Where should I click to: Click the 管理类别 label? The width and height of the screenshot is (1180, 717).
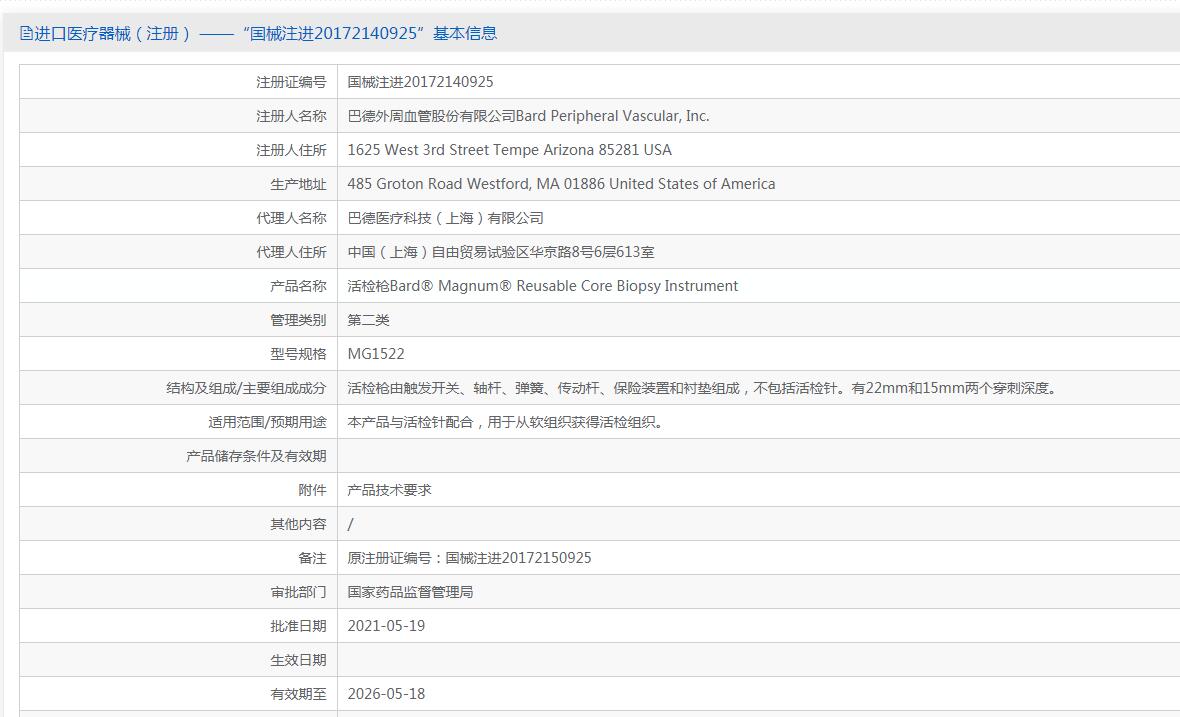(x=298, y=320)
